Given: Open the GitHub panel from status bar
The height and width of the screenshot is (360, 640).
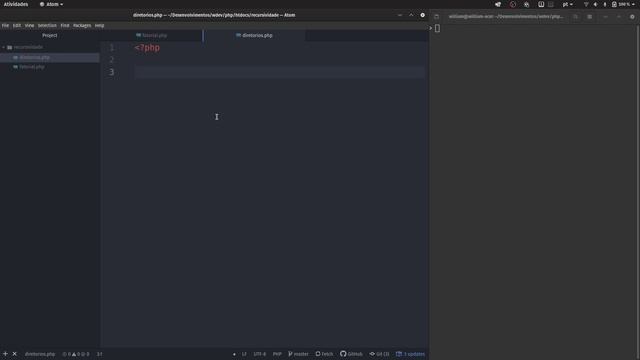Looking at the screenshot, I should (351, 354).
